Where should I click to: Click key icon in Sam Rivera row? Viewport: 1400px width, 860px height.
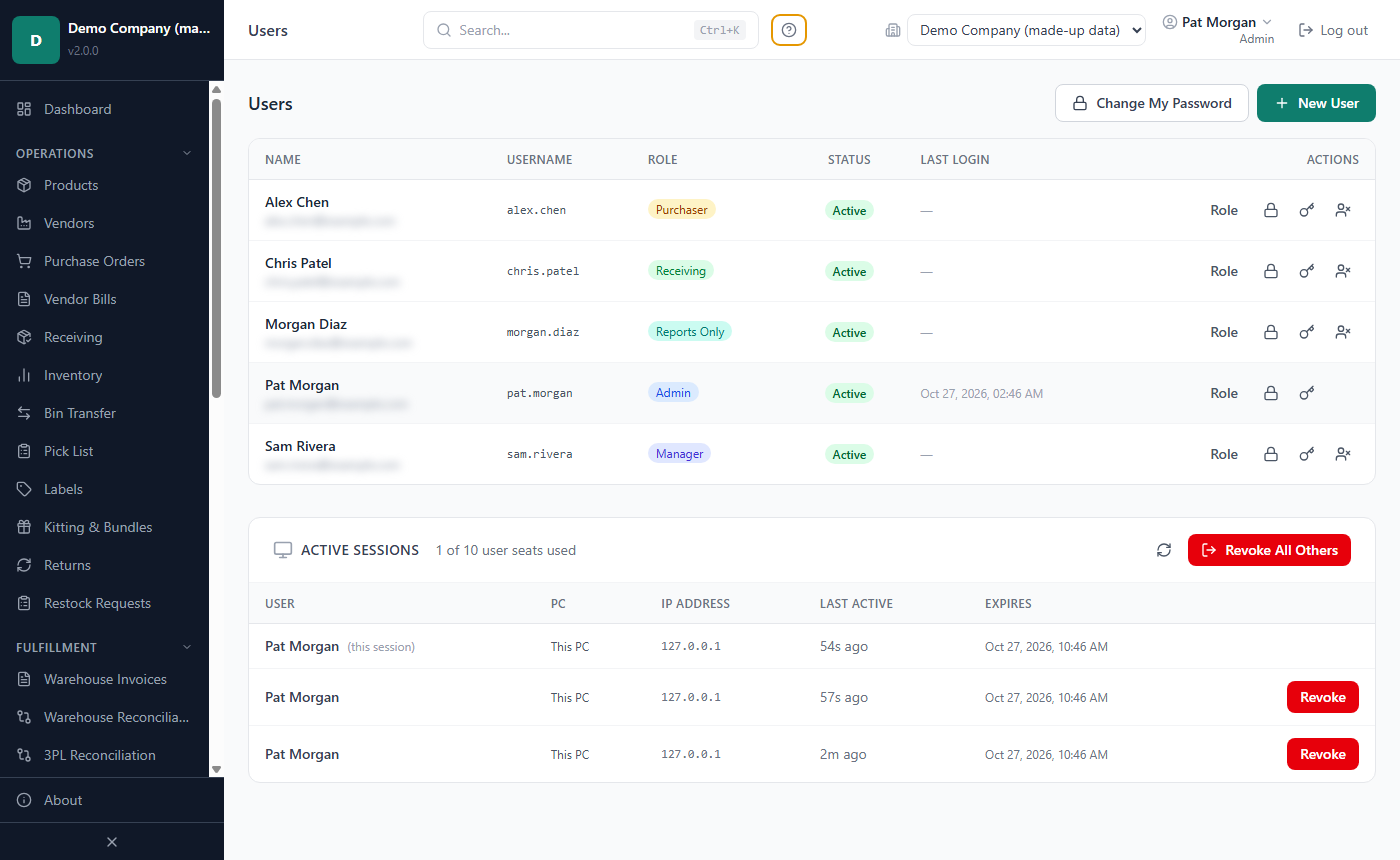tap(1307, 454)
